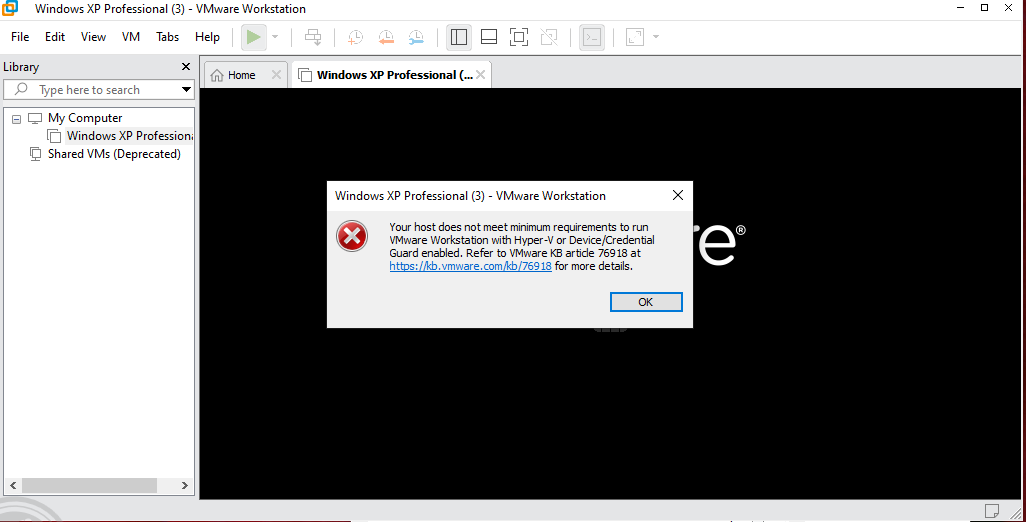
Task: Click the VMware Workstation title bar icon
Action: (x=9, y=9)
